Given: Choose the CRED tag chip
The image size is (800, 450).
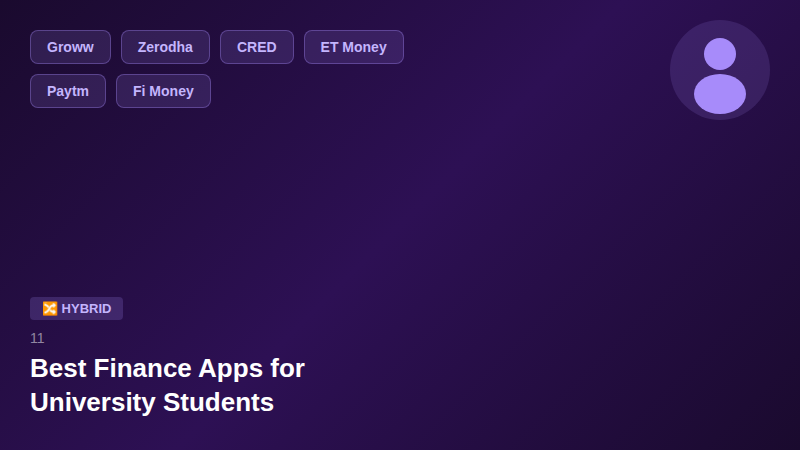Looking at the screenshot, I should (x=256, y=47).
